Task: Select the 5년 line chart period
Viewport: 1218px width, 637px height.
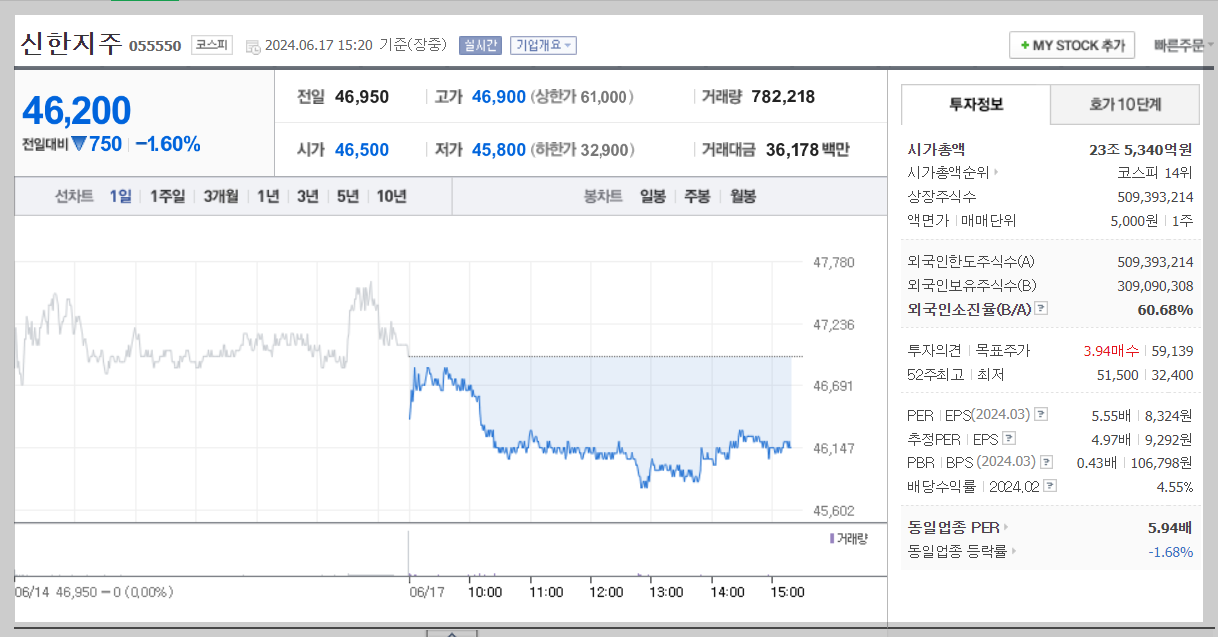Action: 347,196
